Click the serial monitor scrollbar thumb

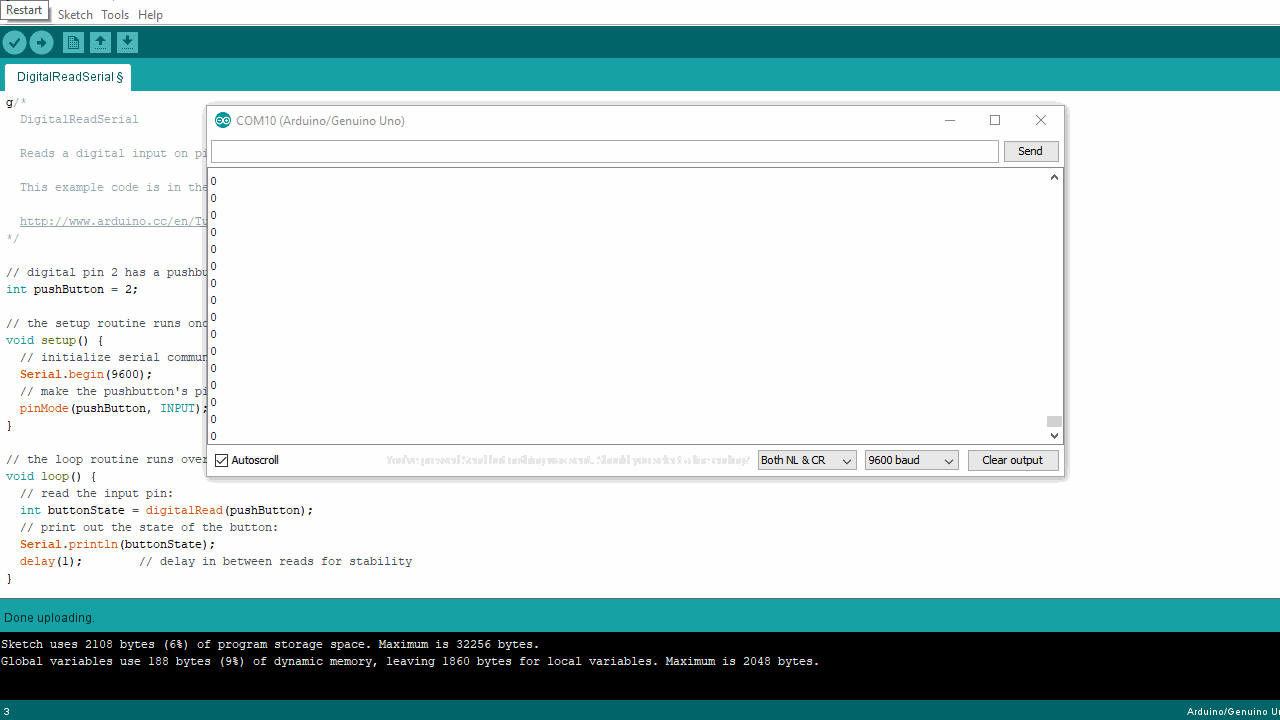[1054, 422]
